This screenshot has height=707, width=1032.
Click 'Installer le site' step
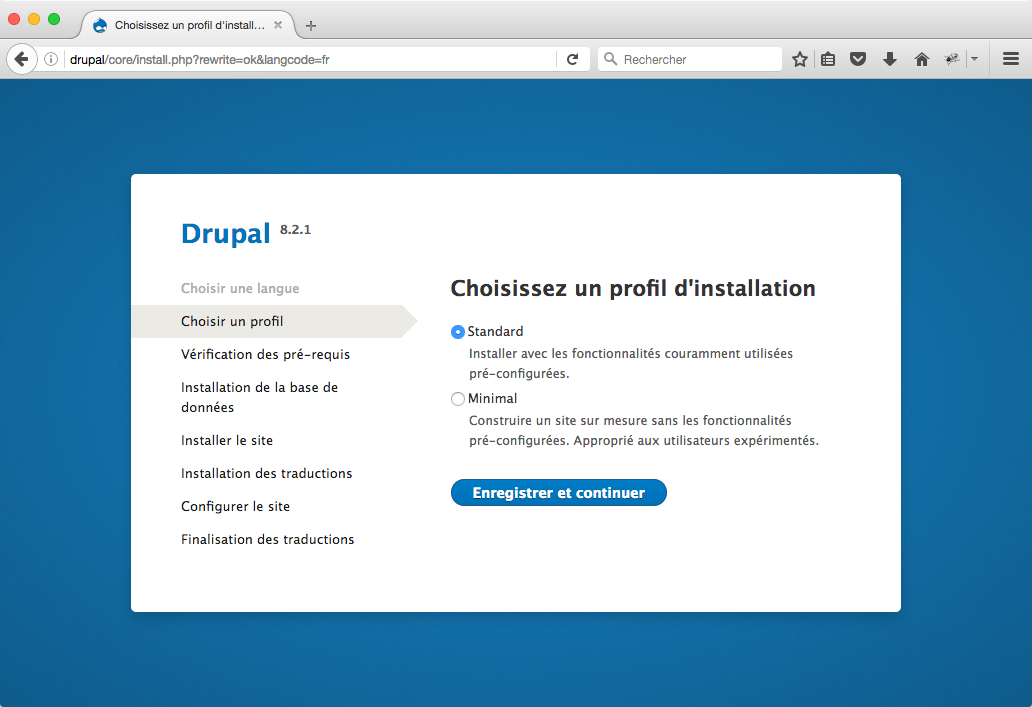click(x=227, y=440)
